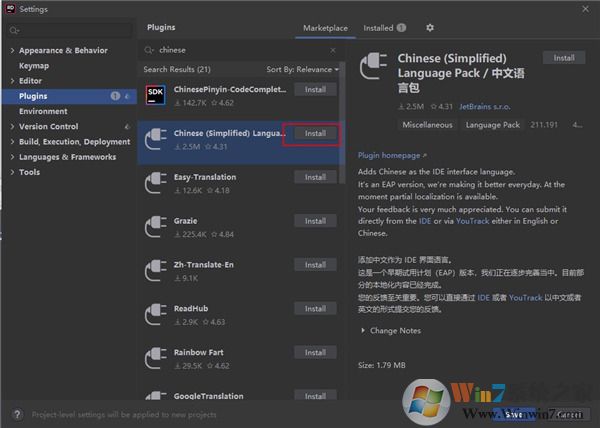The width and height of the screenshot is (600, 428).
Task: Click the Zh-Translate-En plugin icon
Action: [x=155, y=270]
